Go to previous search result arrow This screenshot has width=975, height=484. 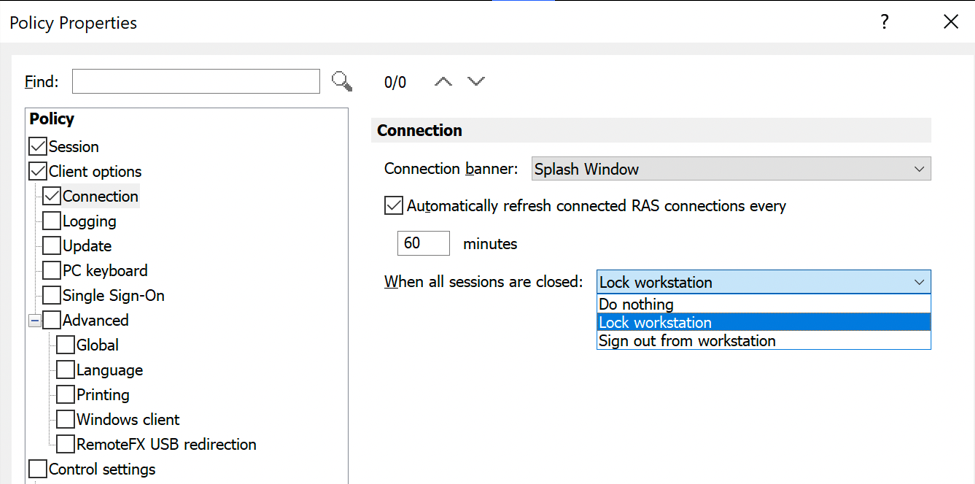pyautogui.click(x=443, y=81)
